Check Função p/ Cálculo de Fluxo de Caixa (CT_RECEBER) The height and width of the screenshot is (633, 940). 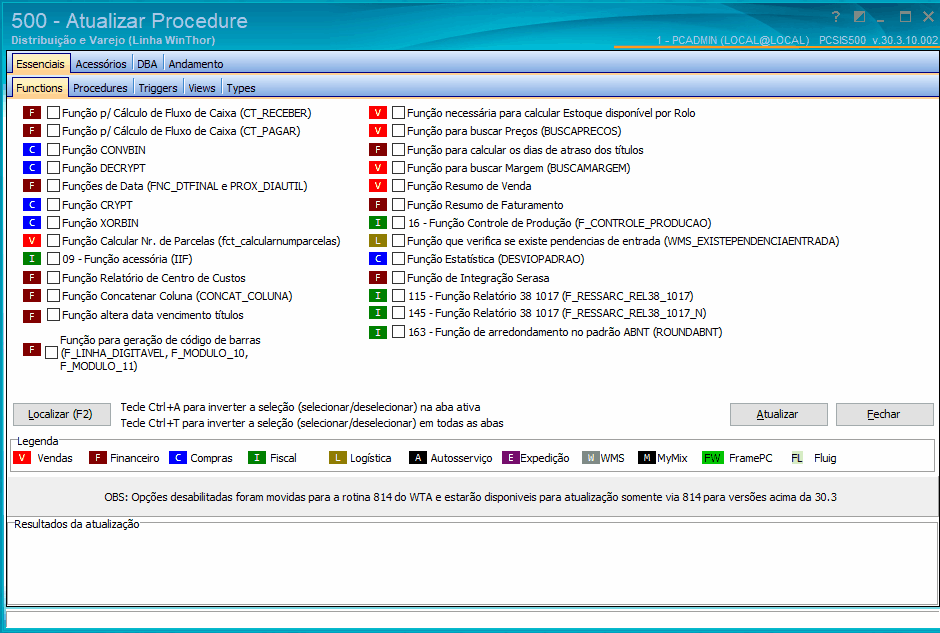point(53,113)
